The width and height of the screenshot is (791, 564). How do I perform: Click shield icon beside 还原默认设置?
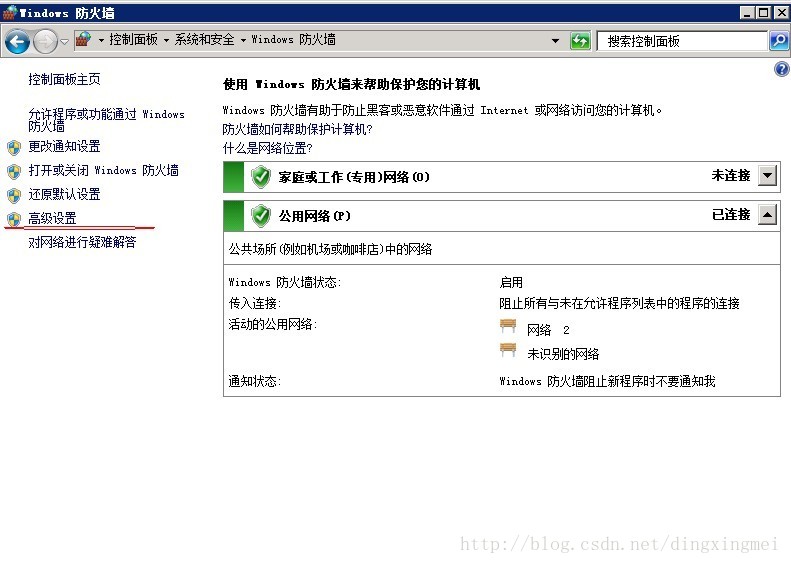[14, 195]
